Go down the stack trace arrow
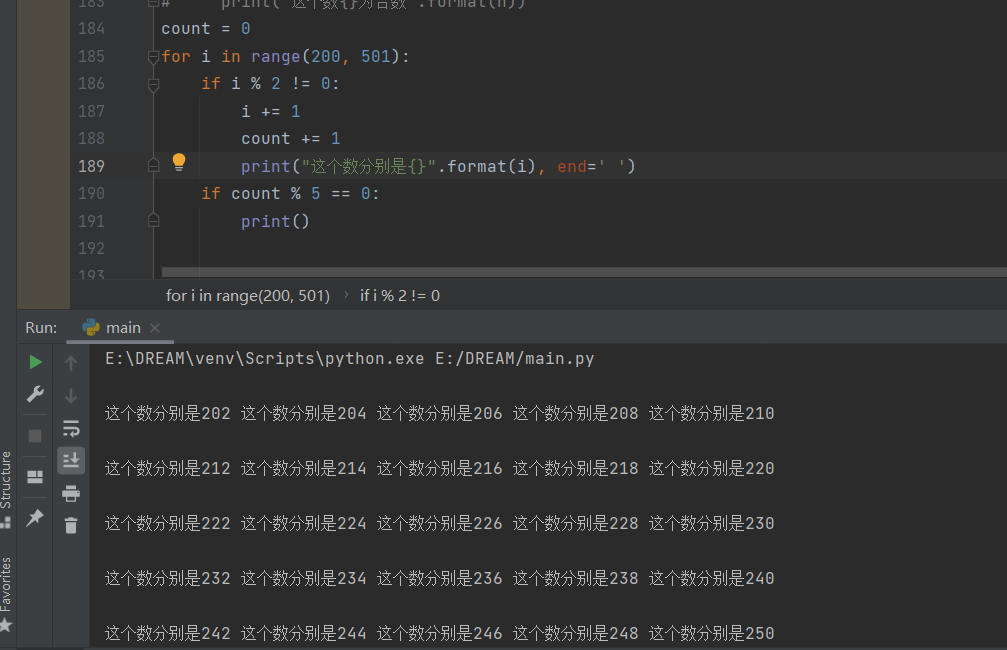 (x=71, y=396)
